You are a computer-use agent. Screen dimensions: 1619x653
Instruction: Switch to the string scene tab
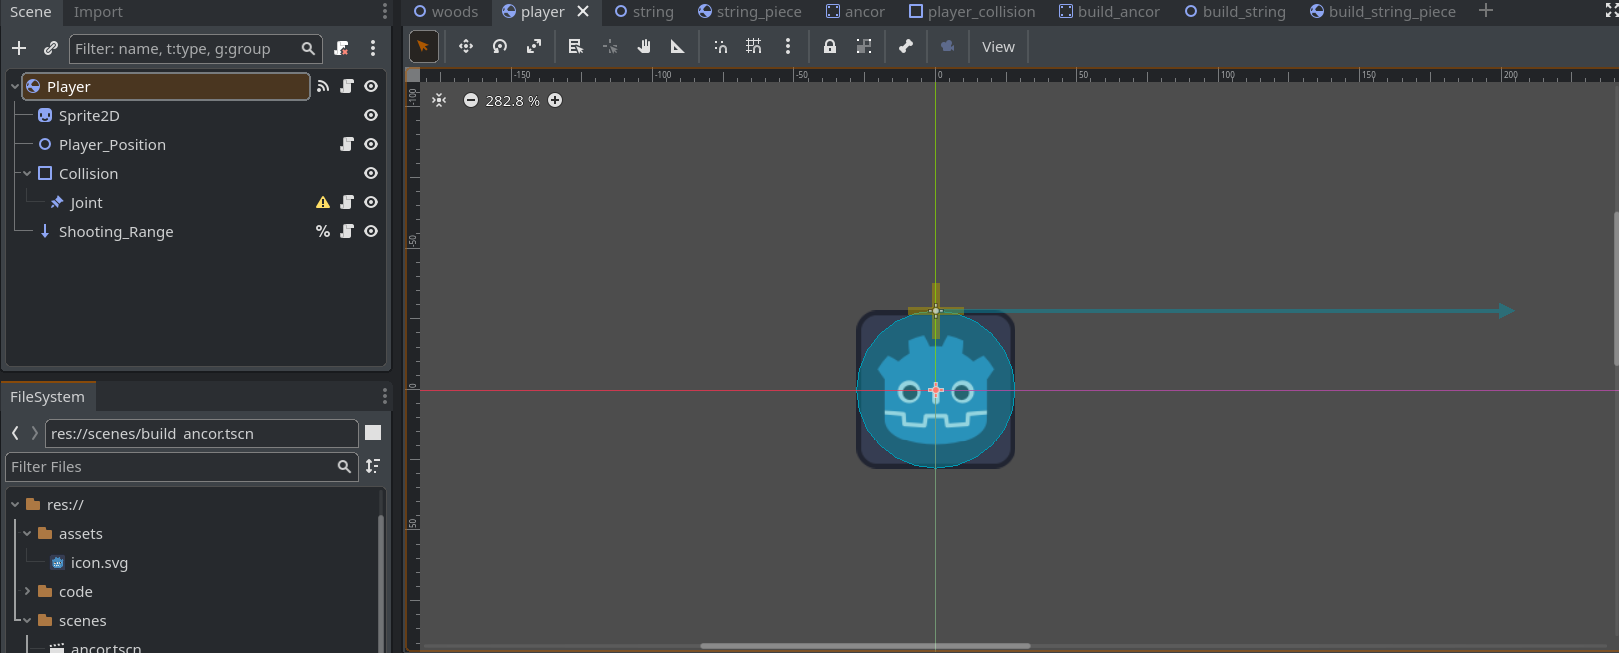pyautogui.click(x=644, y=12)
